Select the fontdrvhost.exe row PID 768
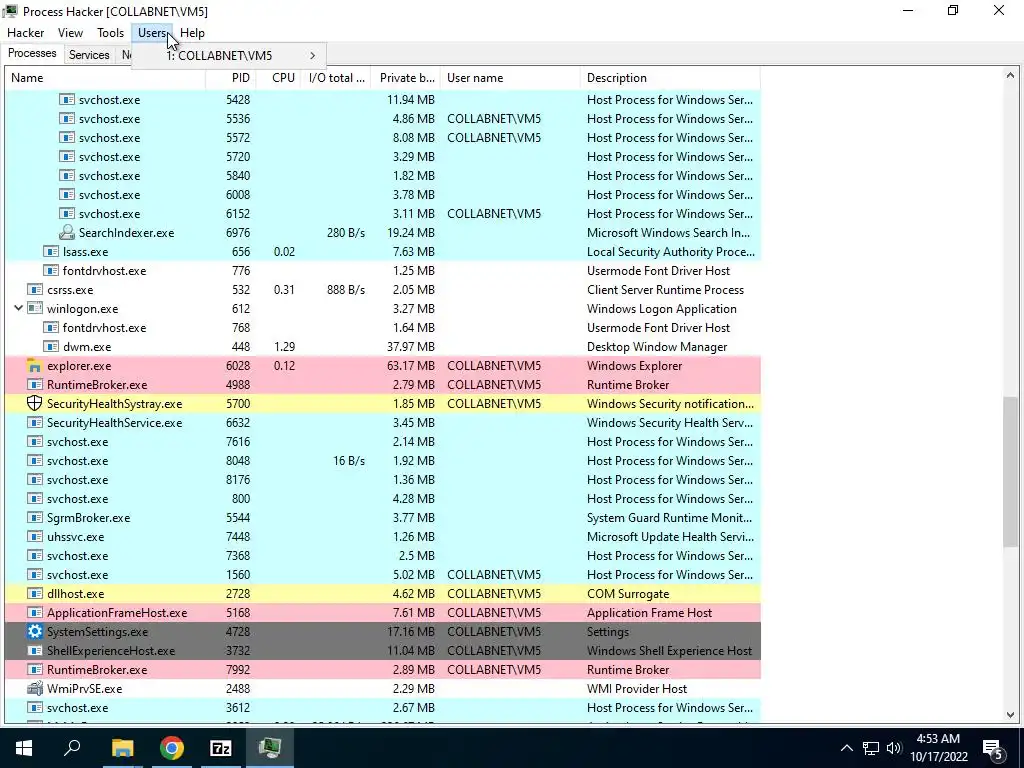This screenshot has height=768, width=1024. click(x=383, y=328)
